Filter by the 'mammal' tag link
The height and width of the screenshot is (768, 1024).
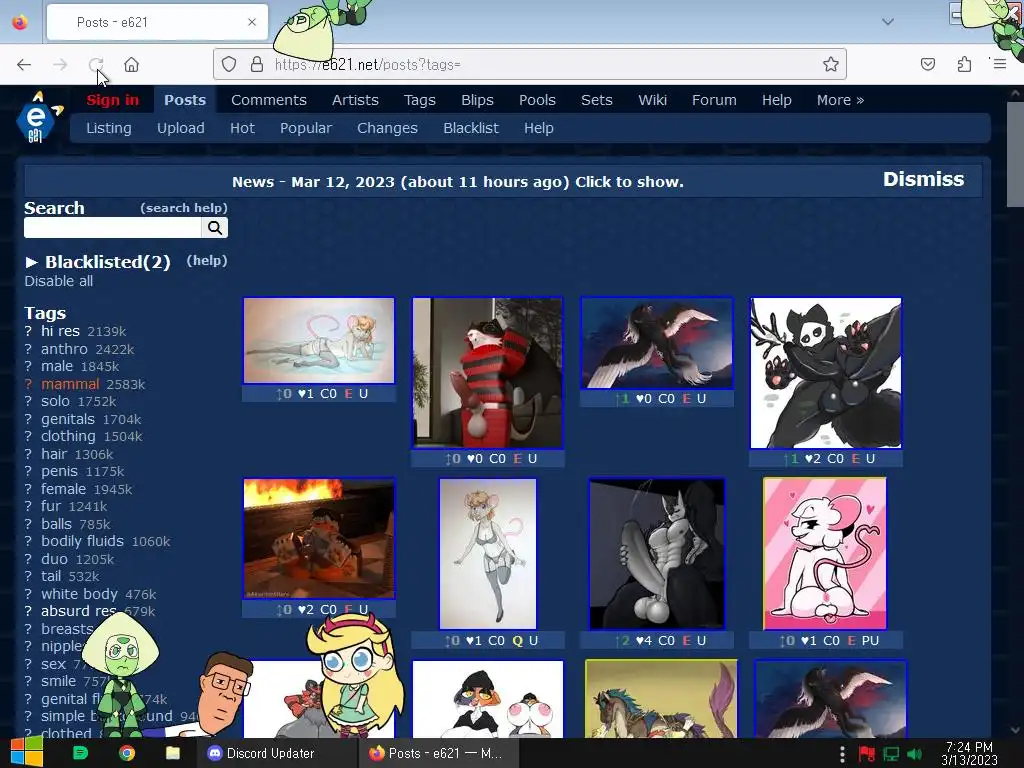(x=70, y=384)
